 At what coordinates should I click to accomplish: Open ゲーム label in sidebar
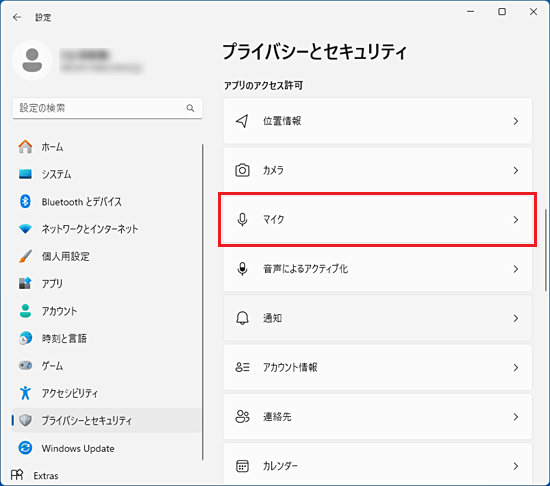pos(52,366)
